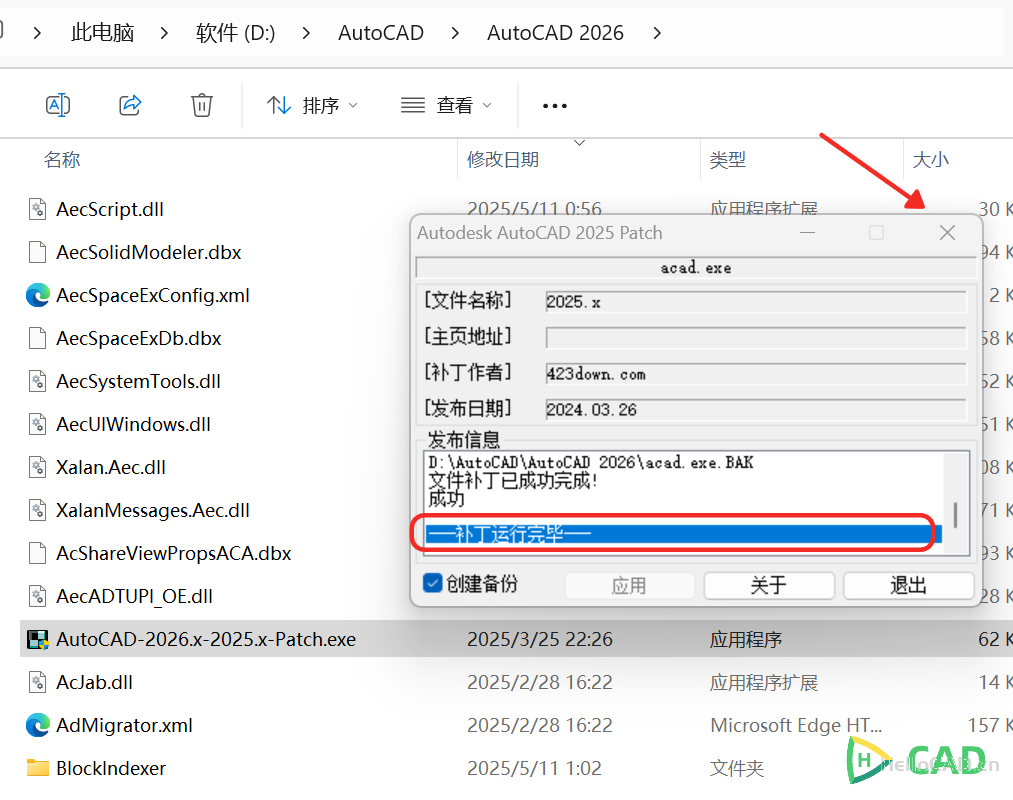Select the BlockIndexer folder name
1013x800 pixels.
(x=110, y=768)
